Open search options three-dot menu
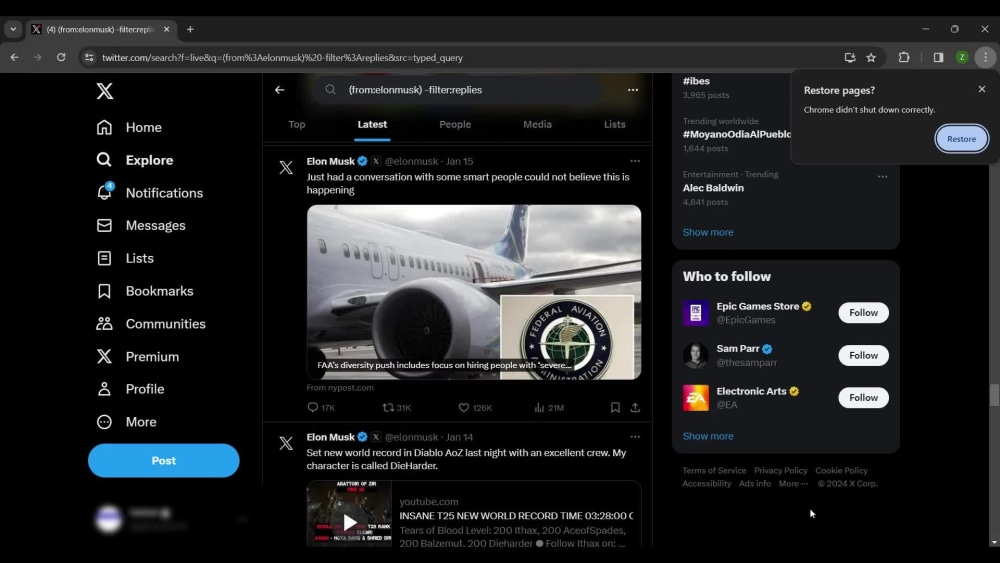1000x563 pixels. (x=633, y=90)
